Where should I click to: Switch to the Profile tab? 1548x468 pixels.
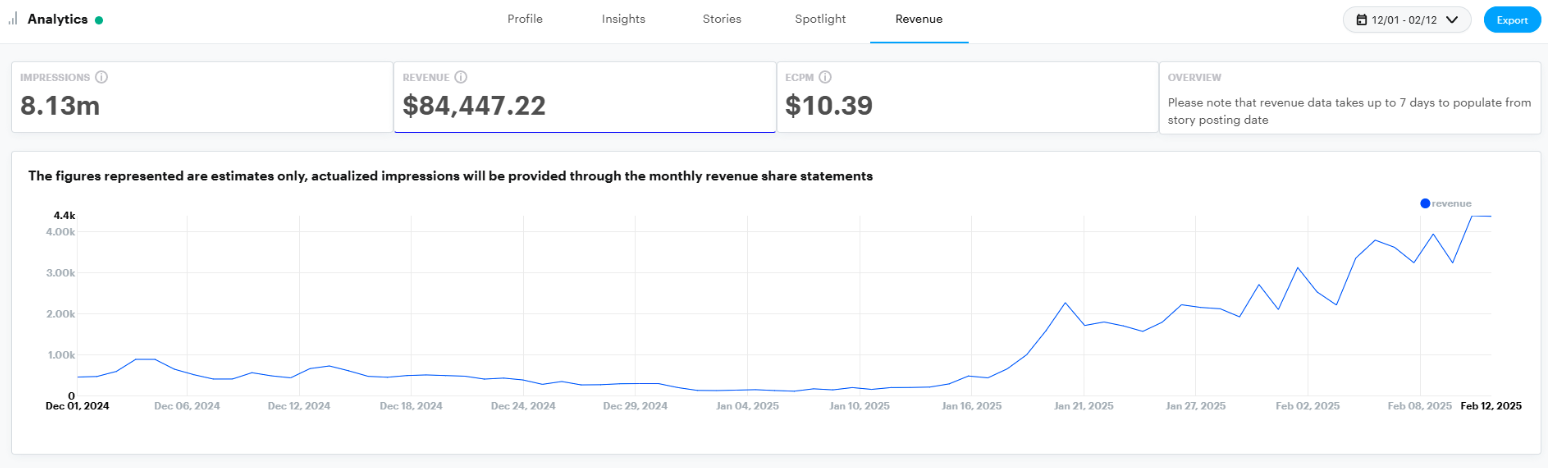click(525, 19)
